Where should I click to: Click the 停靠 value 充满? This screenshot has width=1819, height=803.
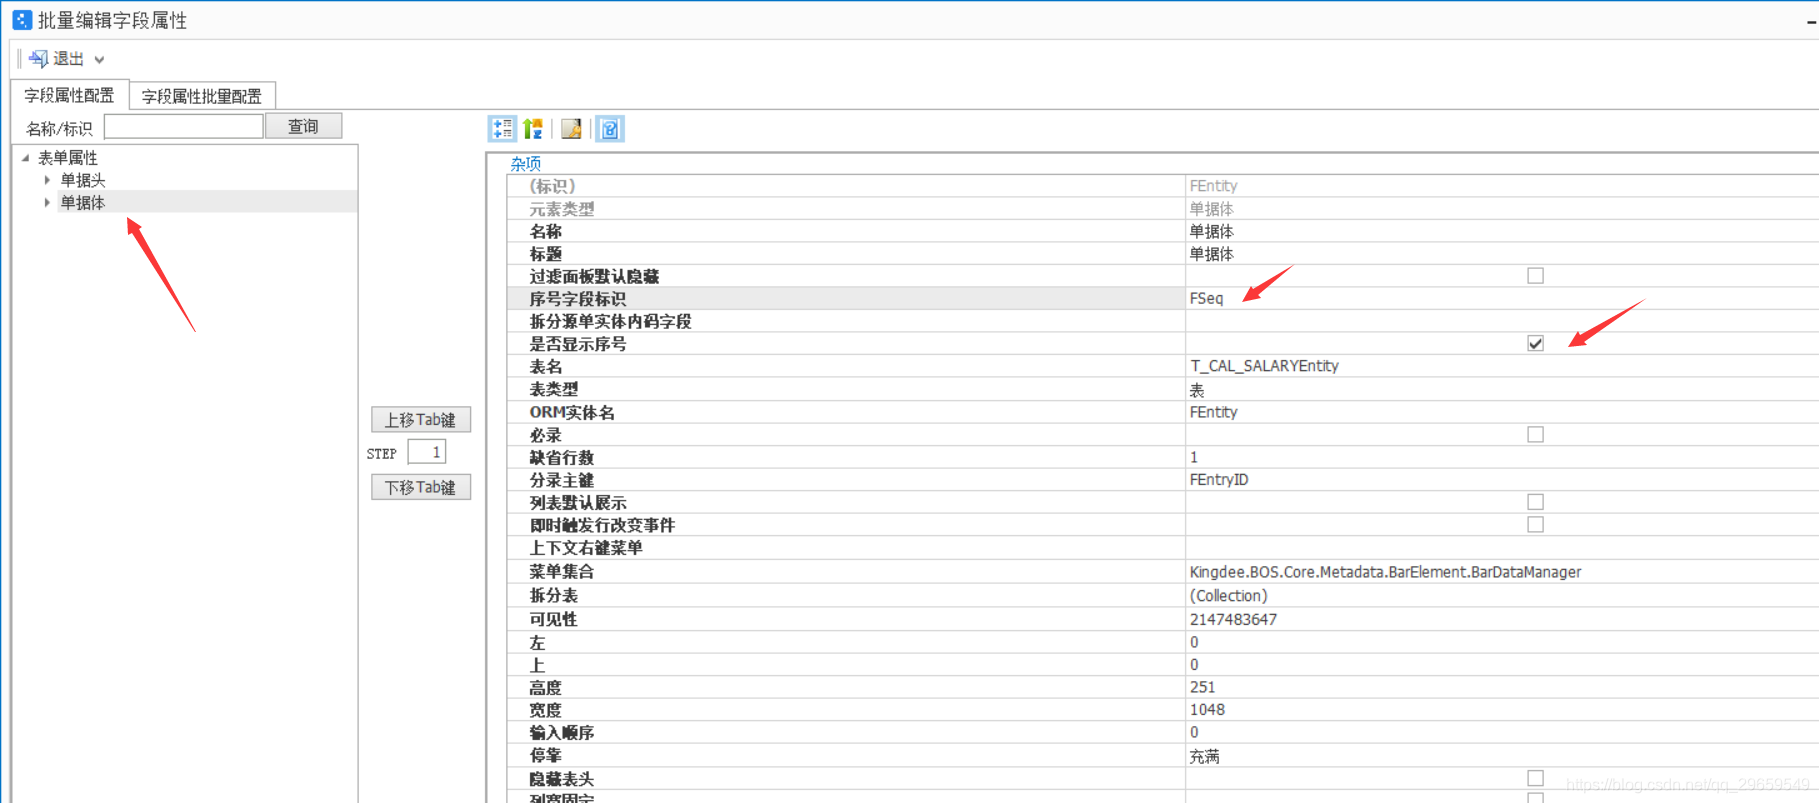[1204, 756]
